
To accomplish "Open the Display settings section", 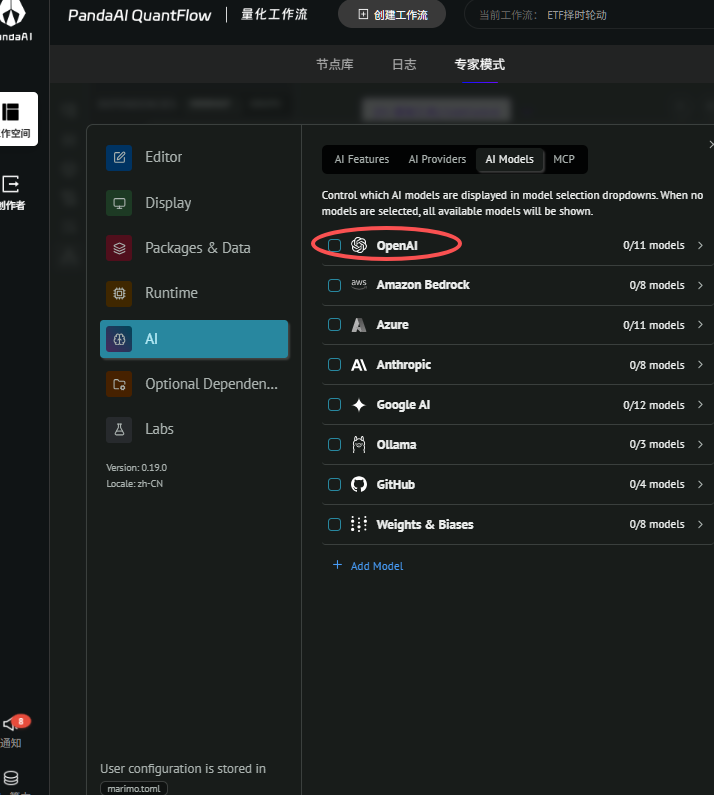I will pos(194,203).
